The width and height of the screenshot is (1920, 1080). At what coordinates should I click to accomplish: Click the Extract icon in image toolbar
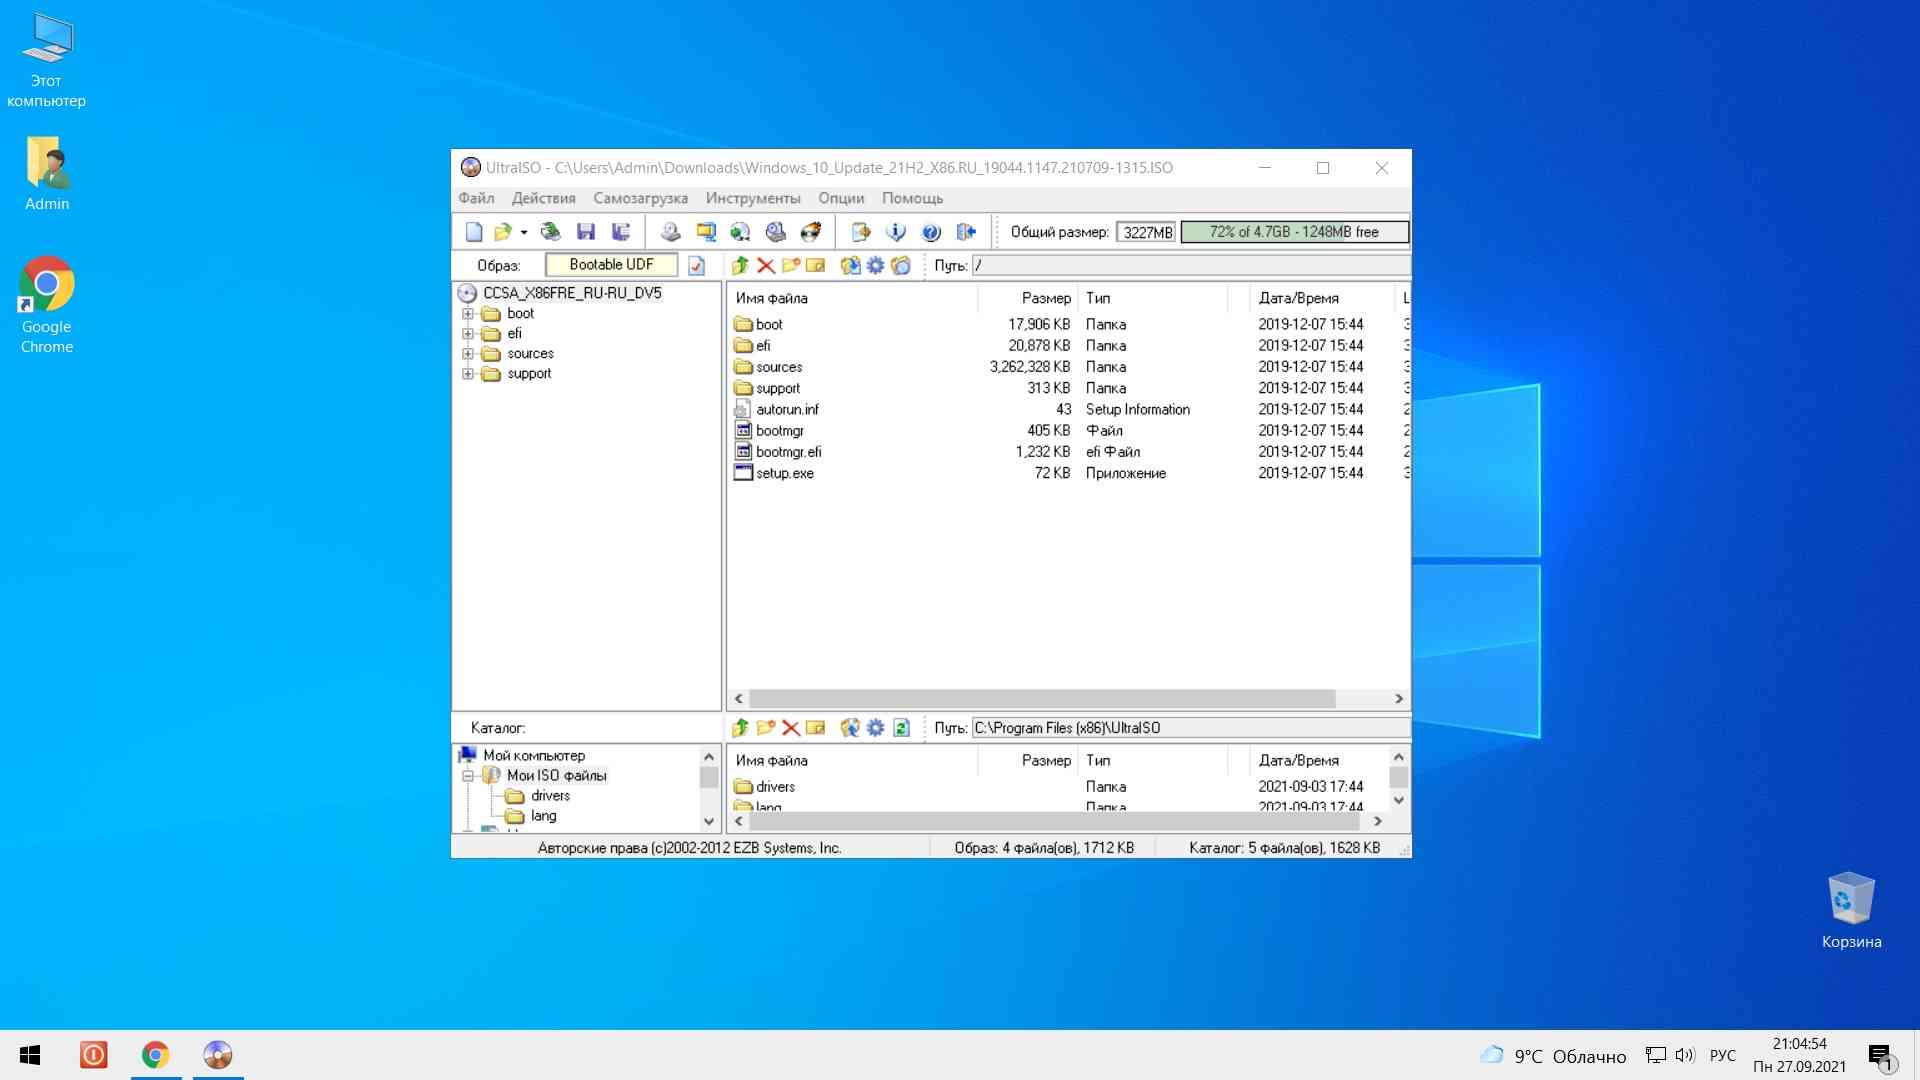[850, 265]
